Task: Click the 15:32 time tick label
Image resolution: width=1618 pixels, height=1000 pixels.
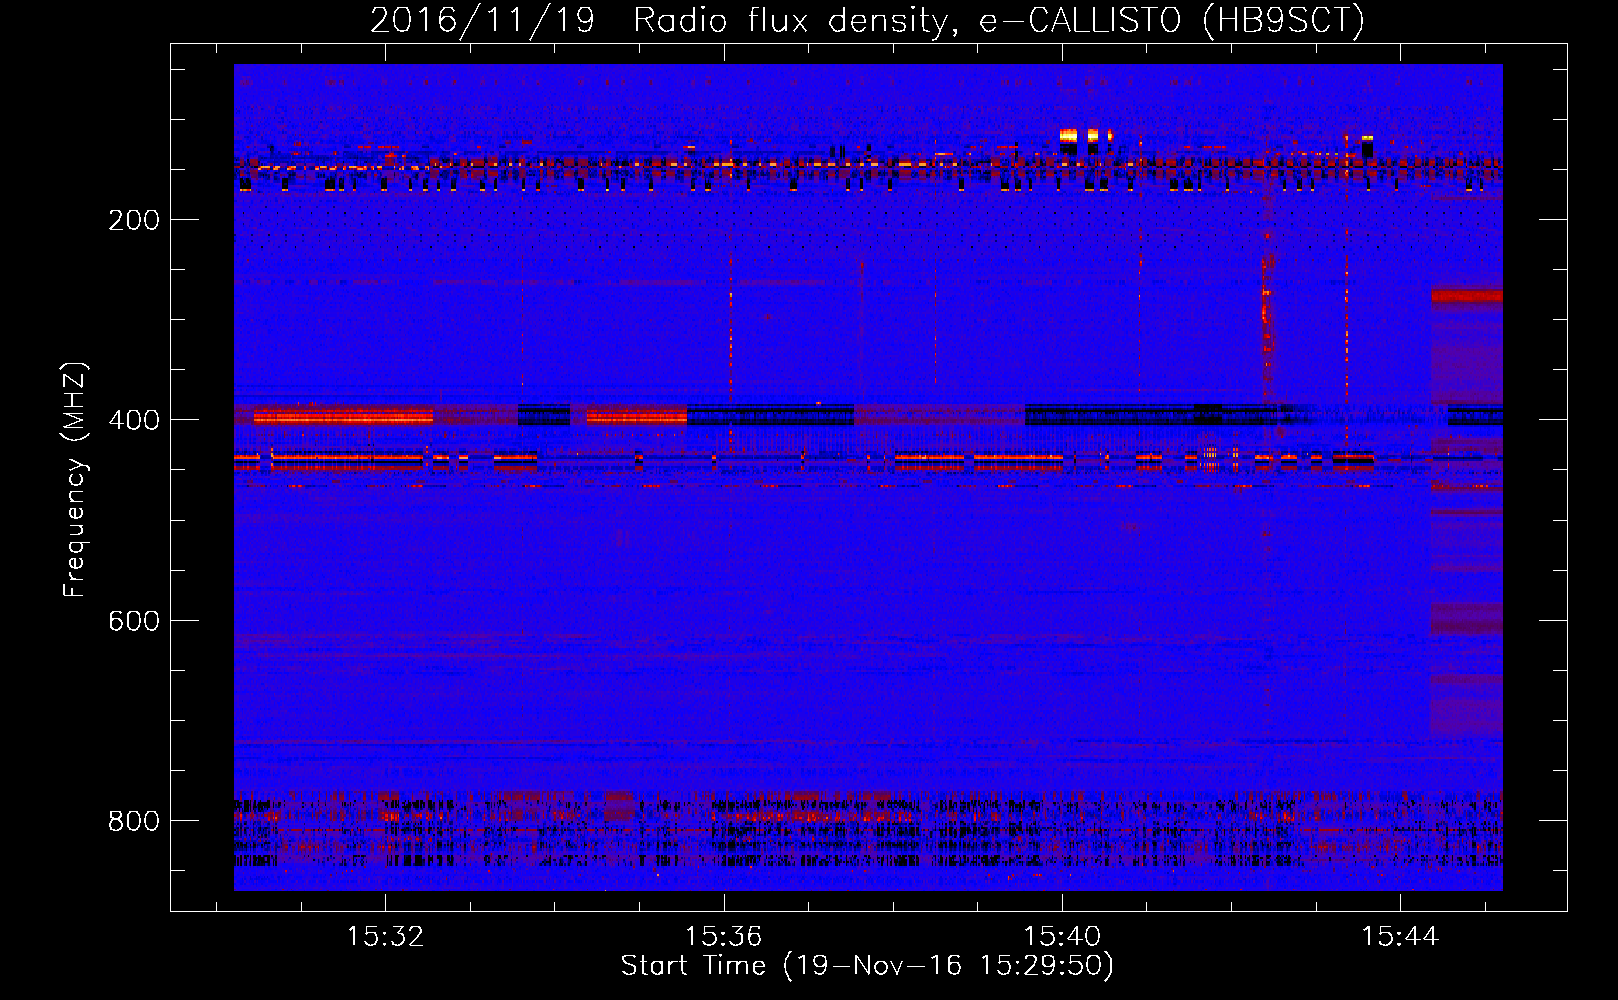Action: point(385,937)
